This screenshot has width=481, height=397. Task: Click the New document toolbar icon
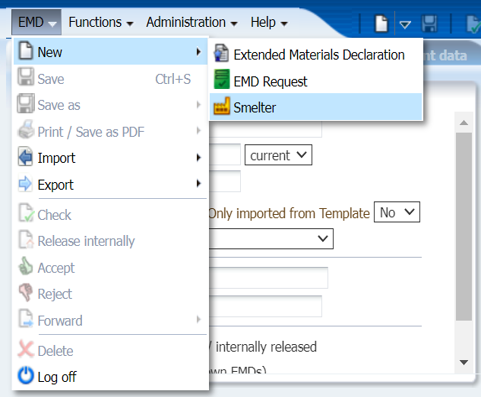coord(381,23)
